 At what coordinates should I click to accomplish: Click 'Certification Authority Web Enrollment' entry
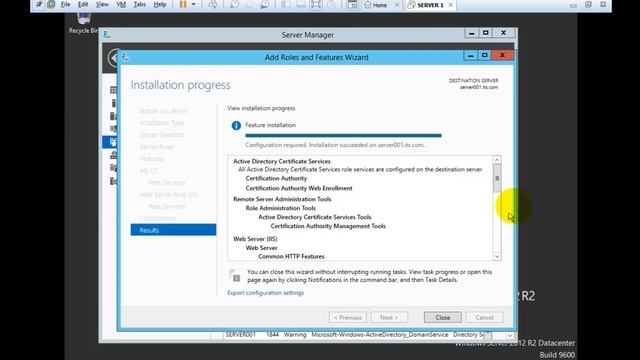coord(299,188)
